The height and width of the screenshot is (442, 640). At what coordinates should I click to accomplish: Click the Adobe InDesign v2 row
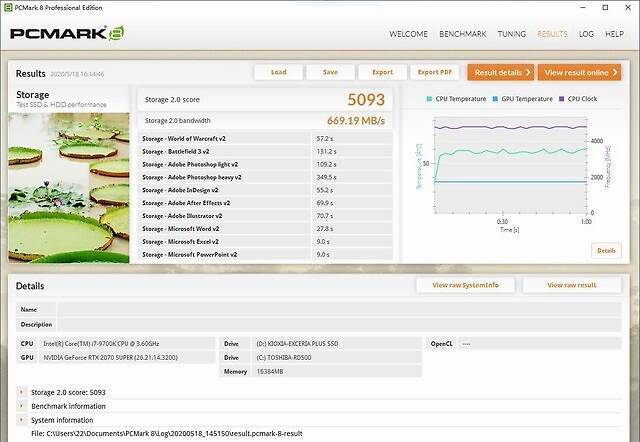pos(266,190)
